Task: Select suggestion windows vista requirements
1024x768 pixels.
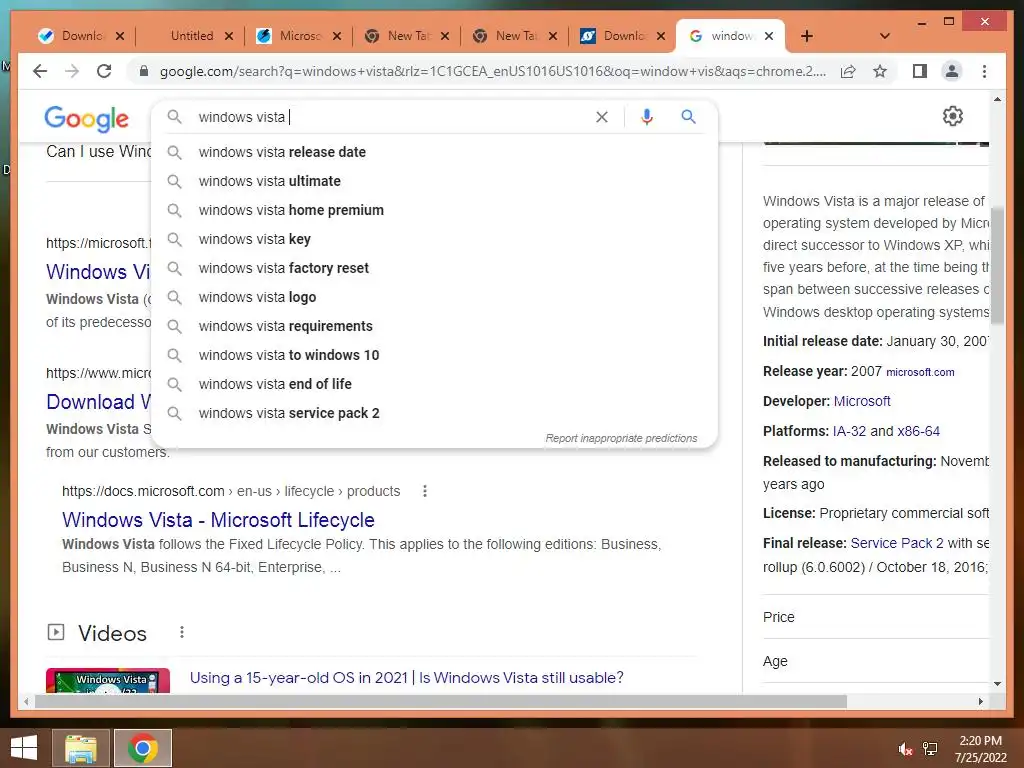Action: (434, 326)
